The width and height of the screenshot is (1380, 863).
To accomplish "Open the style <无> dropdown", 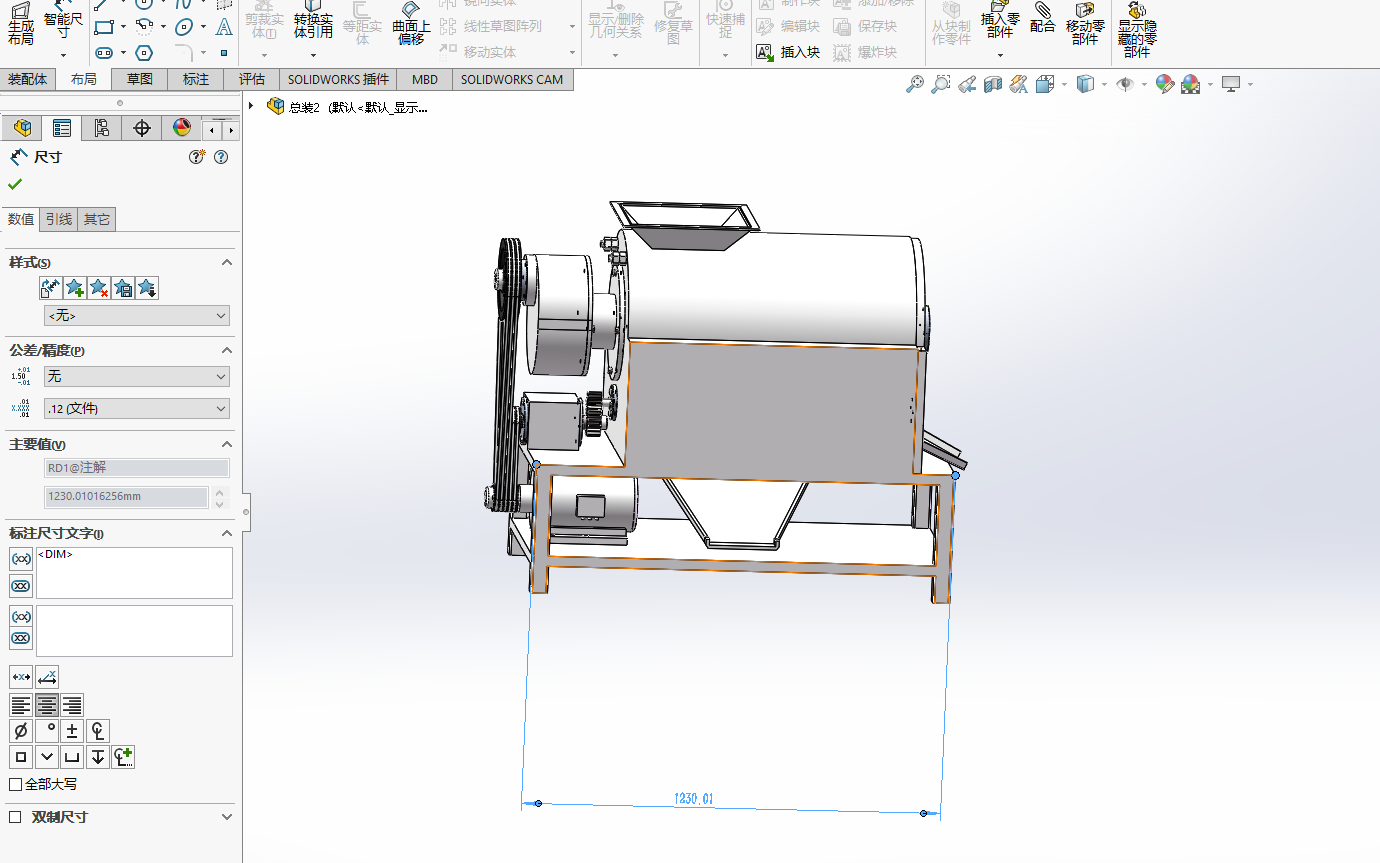I will 136,316.
